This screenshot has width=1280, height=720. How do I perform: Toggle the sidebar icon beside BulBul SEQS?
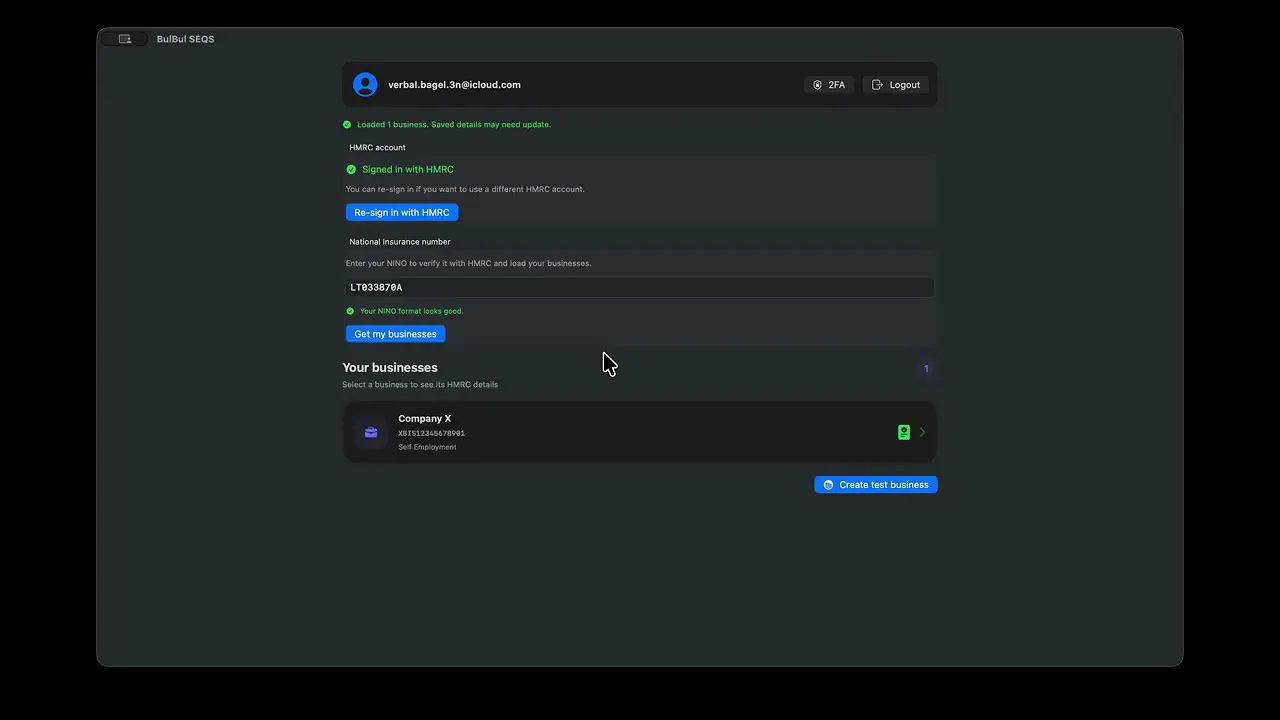[125, 39]
